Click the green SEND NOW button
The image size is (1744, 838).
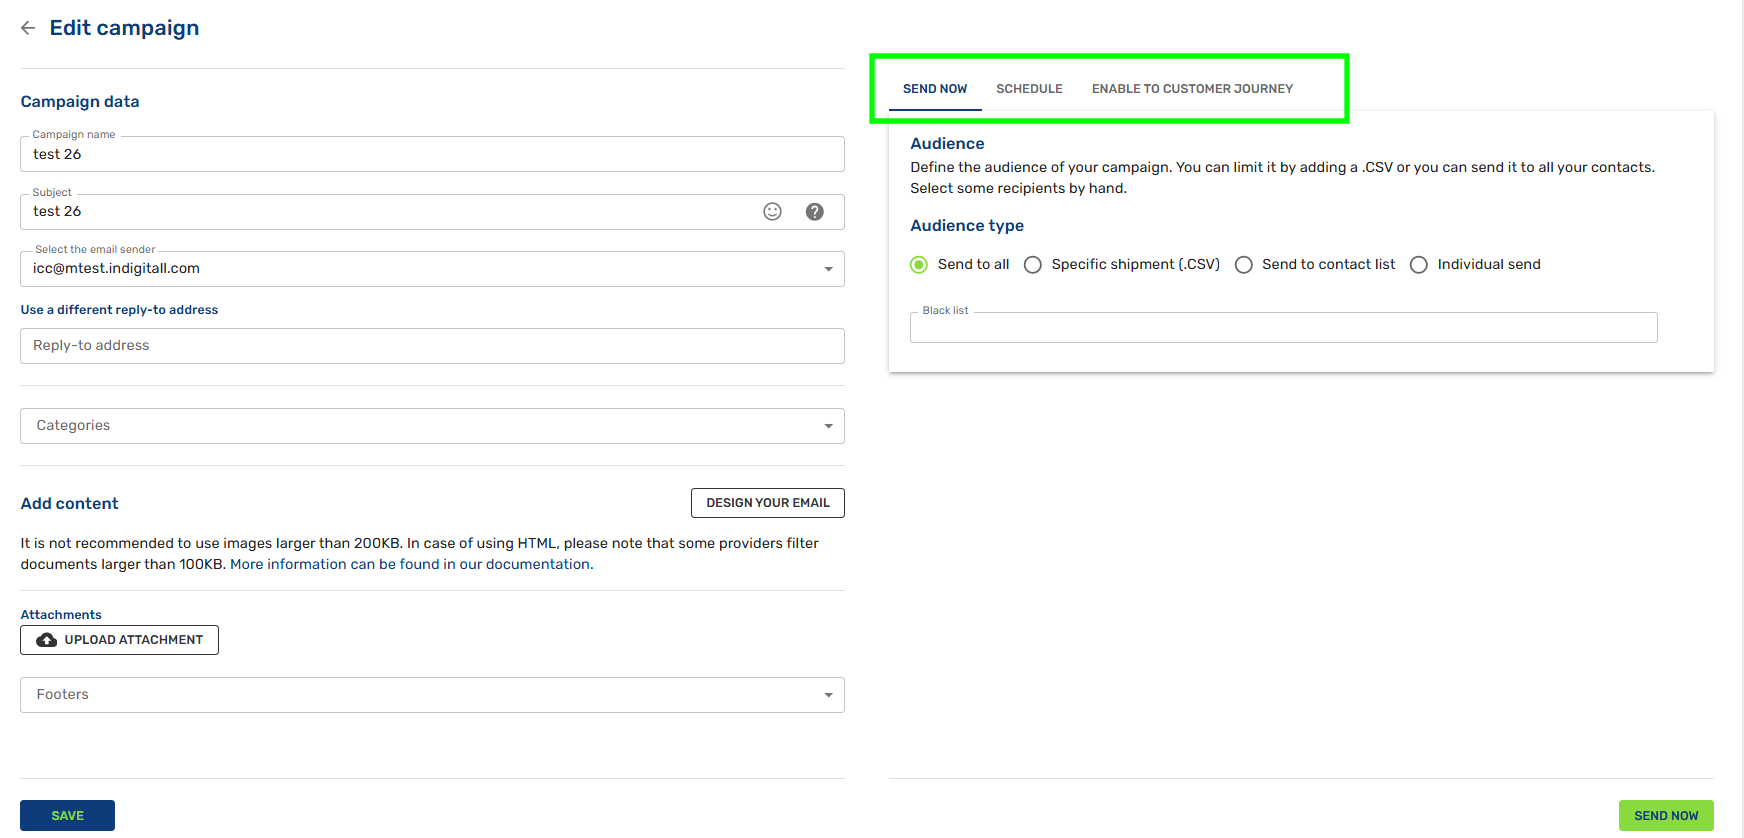click(x=1666, y=816)
